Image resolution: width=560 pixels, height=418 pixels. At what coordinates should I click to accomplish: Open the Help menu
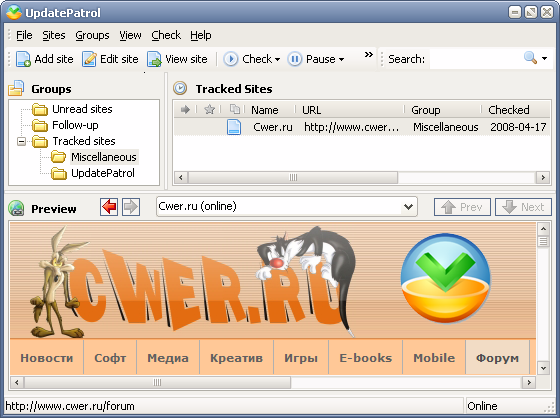(200, 35)
